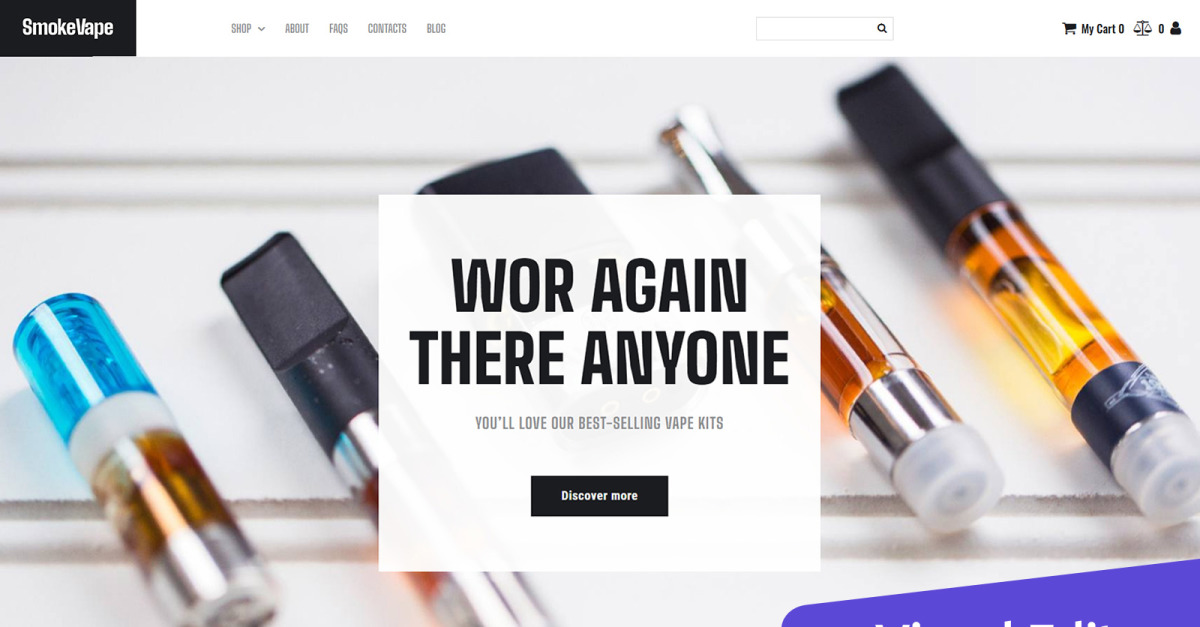Click the best-selling vape kits subtitle

(599, 423)
